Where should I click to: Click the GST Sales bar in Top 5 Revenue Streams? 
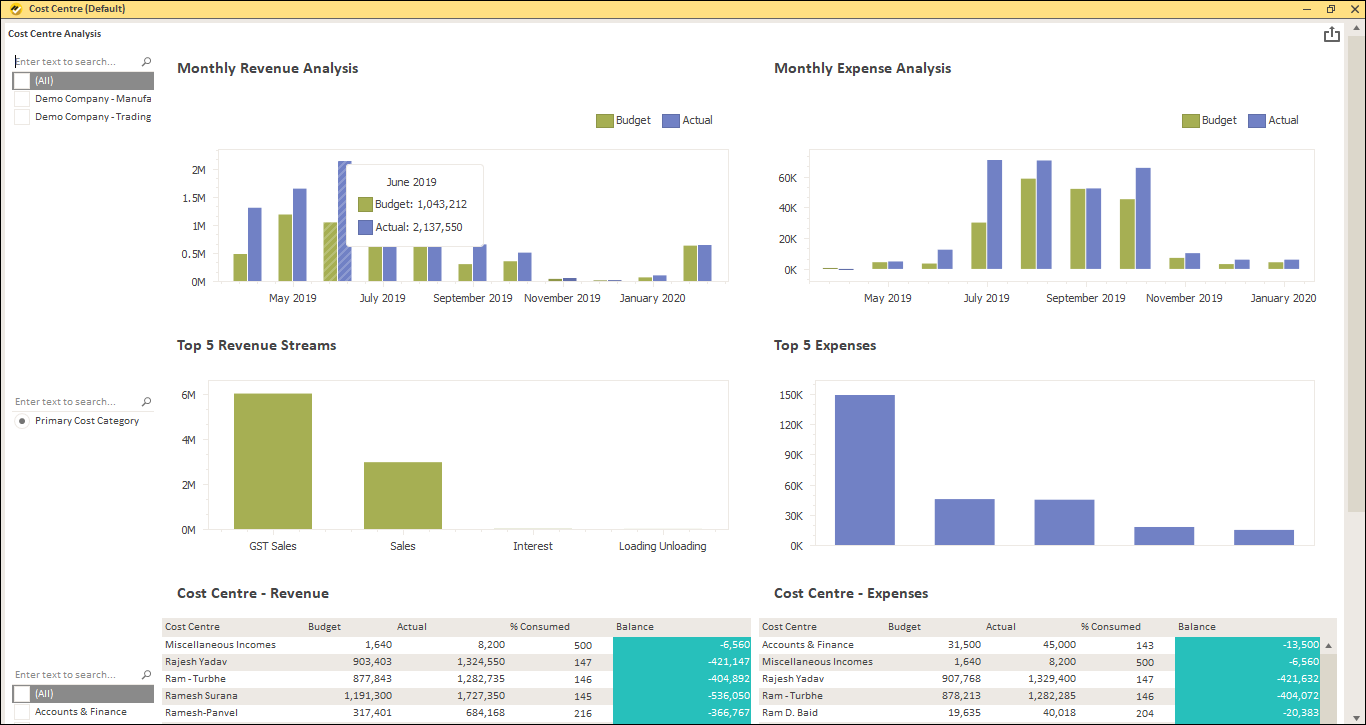click(272, 460)
